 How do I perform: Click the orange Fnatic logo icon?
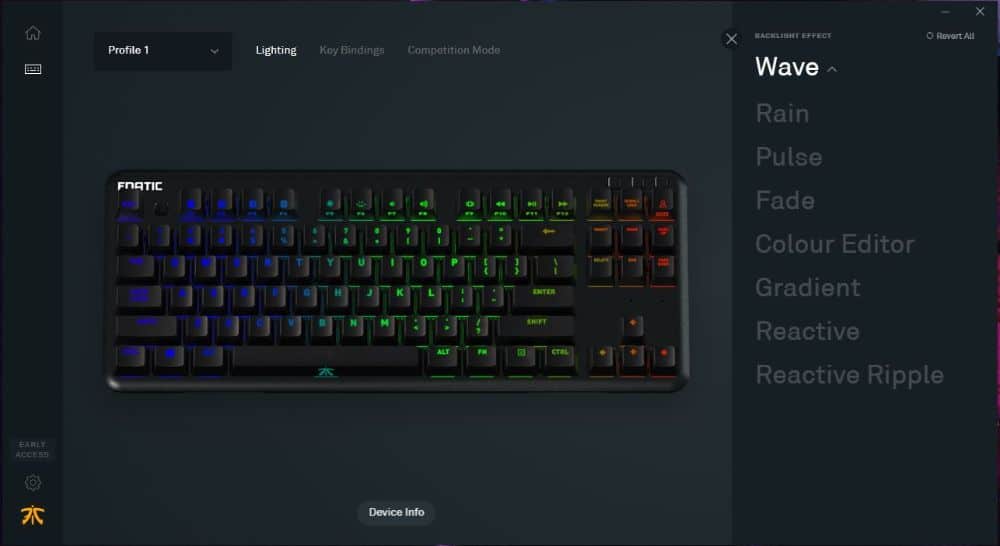[33, 515]
